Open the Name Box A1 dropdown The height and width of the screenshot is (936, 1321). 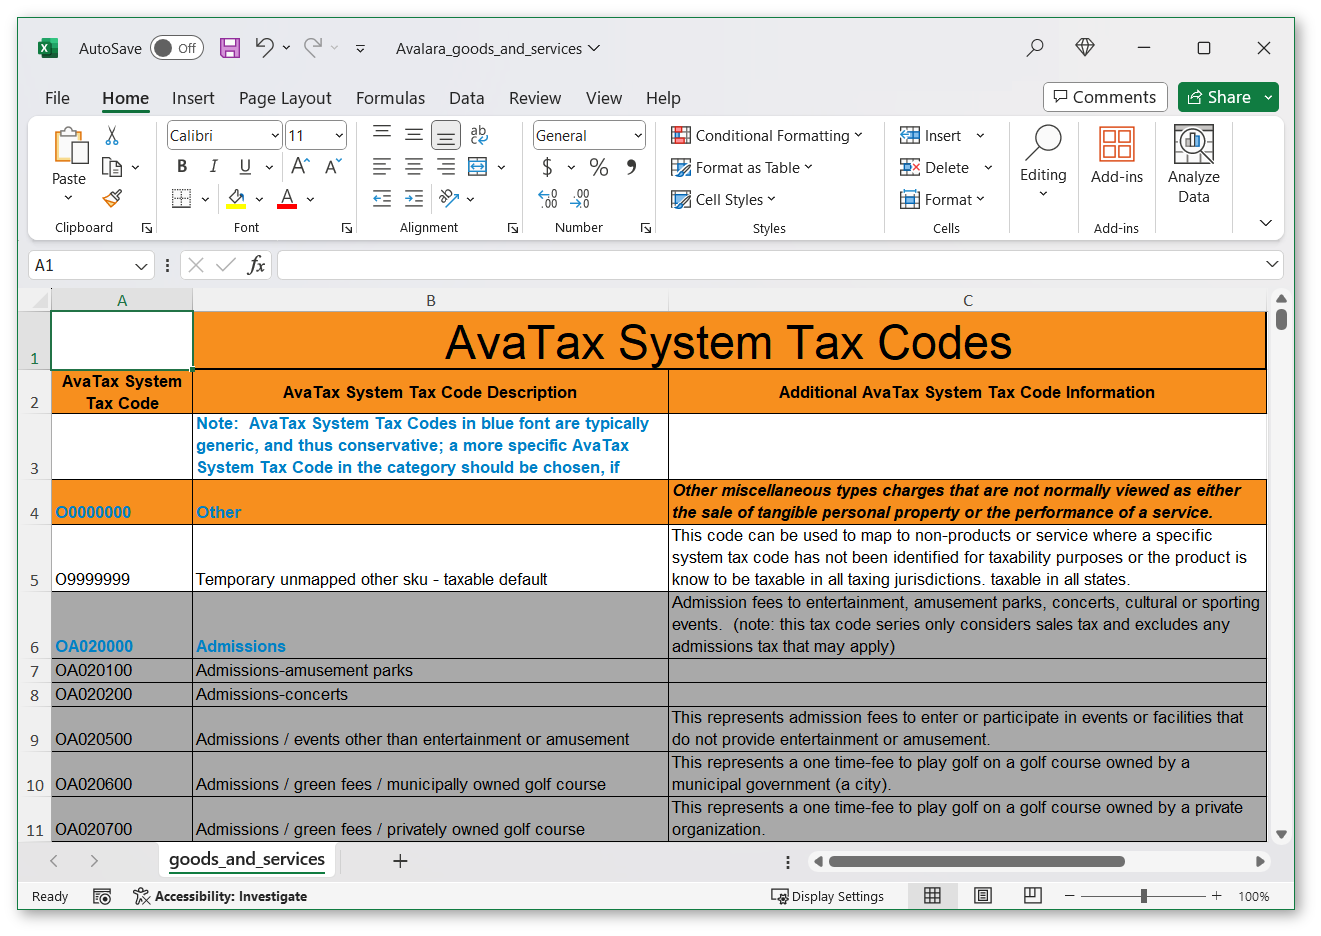click(141, 265)
